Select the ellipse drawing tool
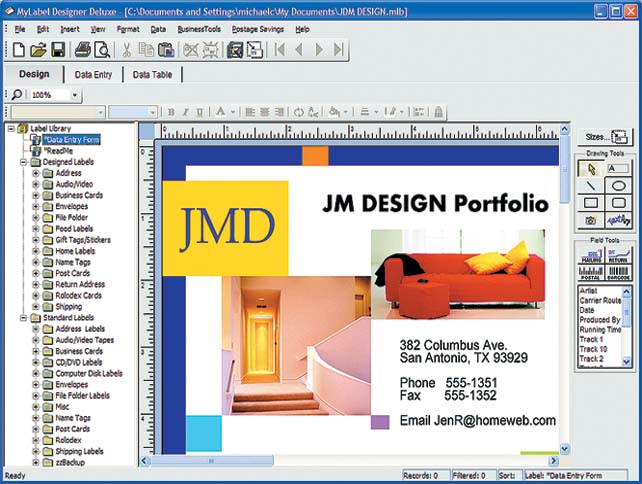Viewport: 642px width, 484px height. tap(618, 185)
